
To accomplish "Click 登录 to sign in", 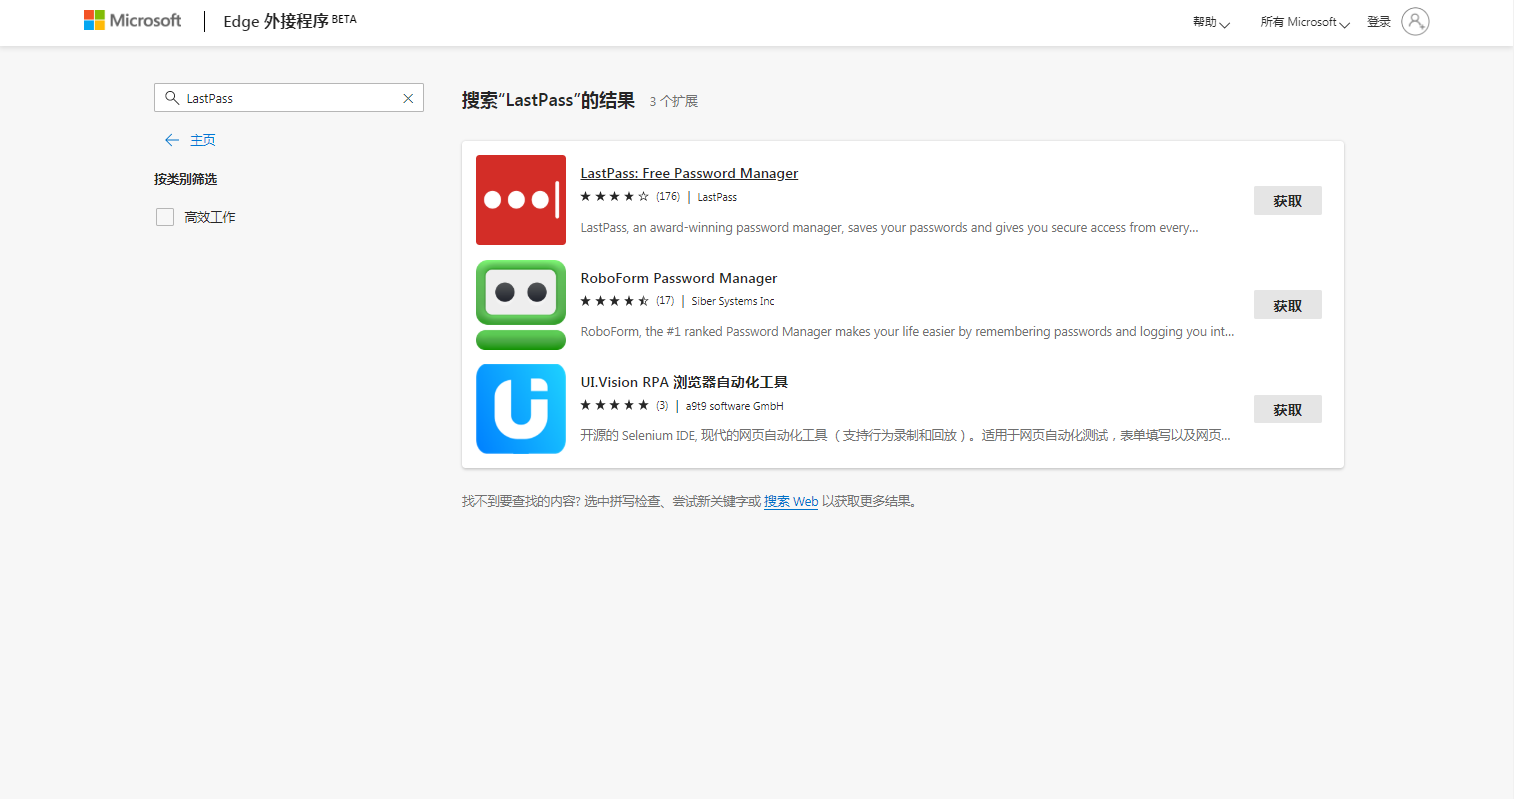I will [x=1378, y=22].
